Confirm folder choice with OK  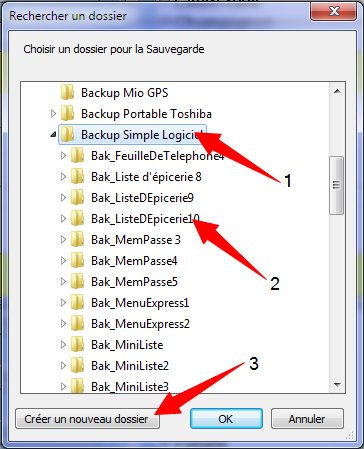tap(226, 419)
